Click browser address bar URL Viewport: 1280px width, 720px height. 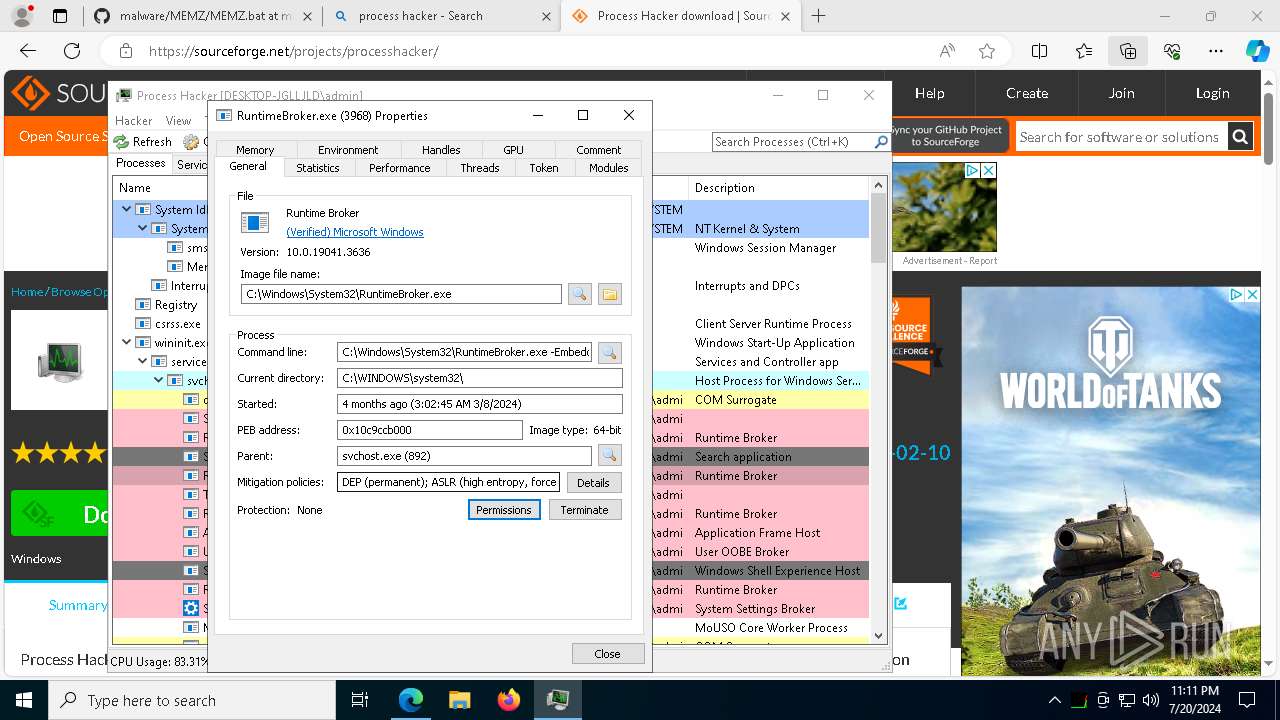(294, 51)
